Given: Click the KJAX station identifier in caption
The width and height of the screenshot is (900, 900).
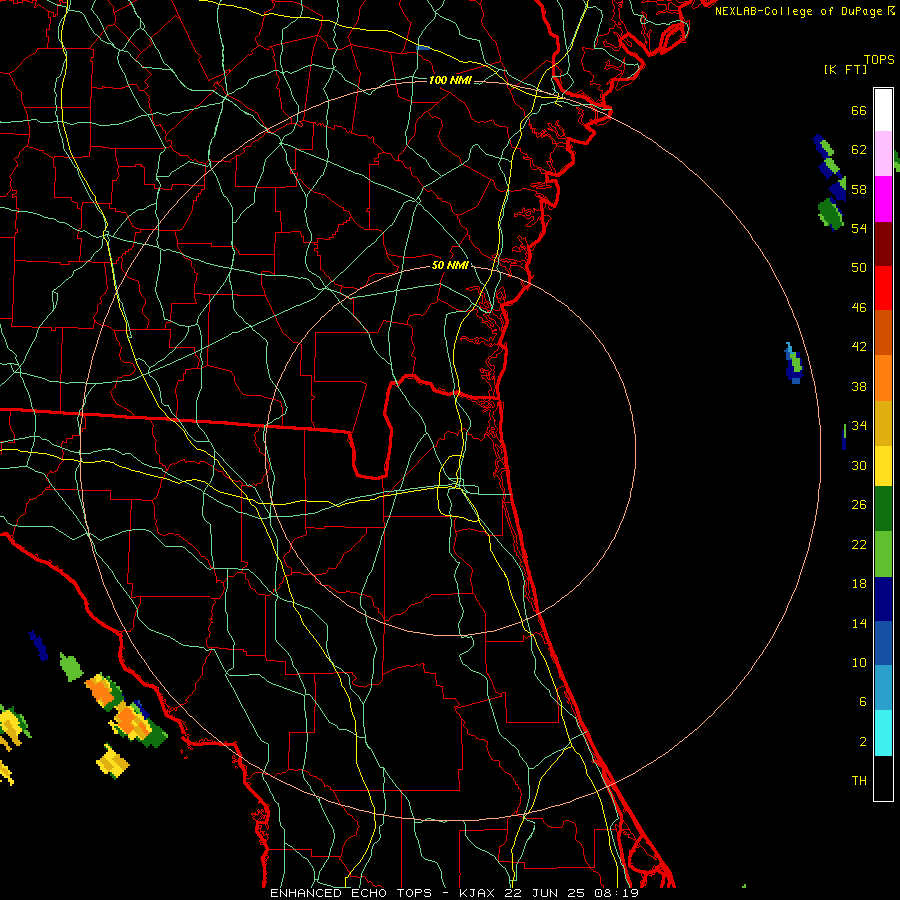Looking at the screenshot, I should pyautogui.click(x=479, y=893).
